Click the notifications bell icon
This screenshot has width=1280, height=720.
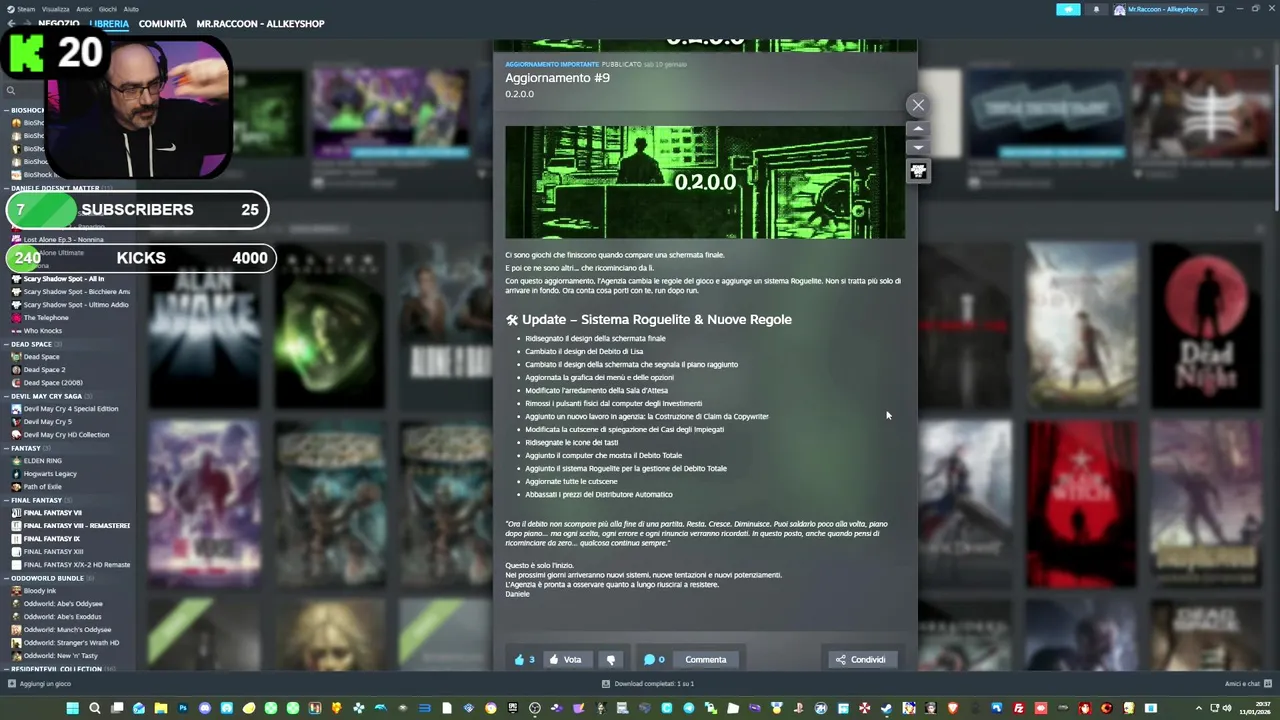[x=1096, y=10]
